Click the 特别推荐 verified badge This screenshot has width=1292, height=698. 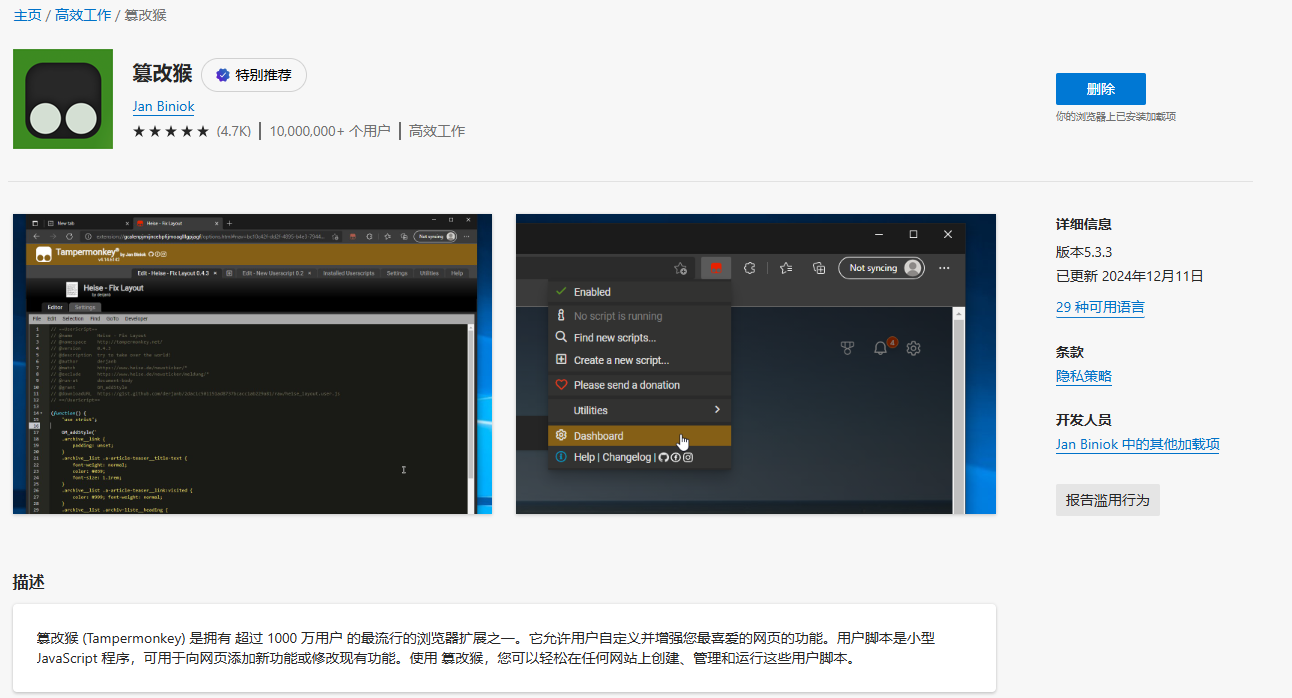tap(254, 75)
